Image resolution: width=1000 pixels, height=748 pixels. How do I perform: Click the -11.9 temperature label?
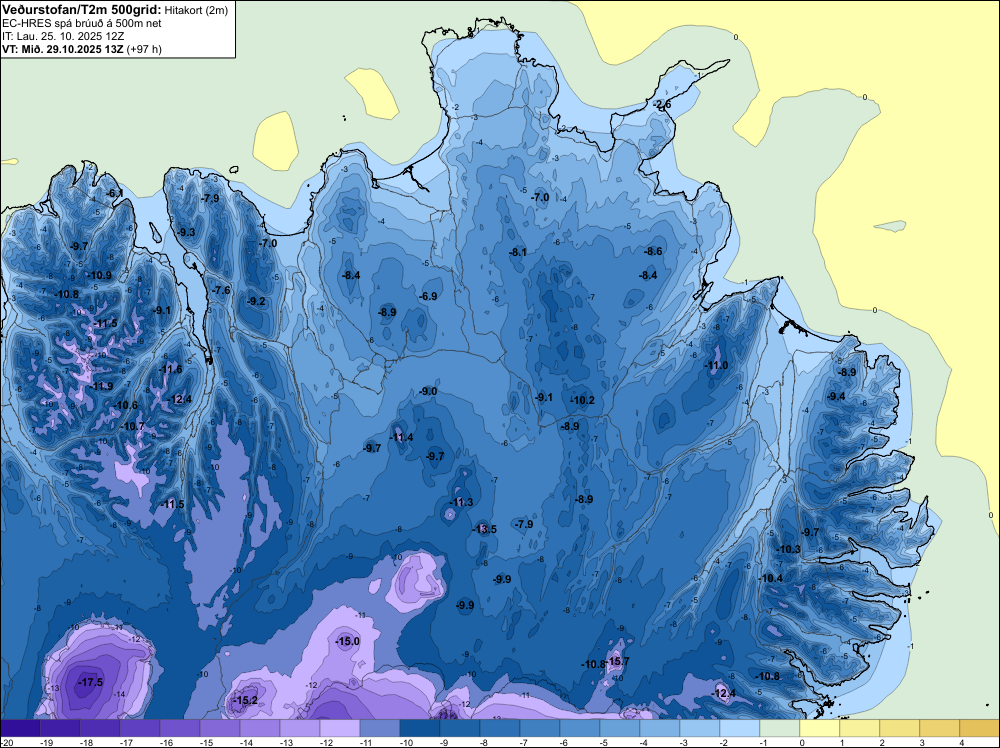click(101, 386)
